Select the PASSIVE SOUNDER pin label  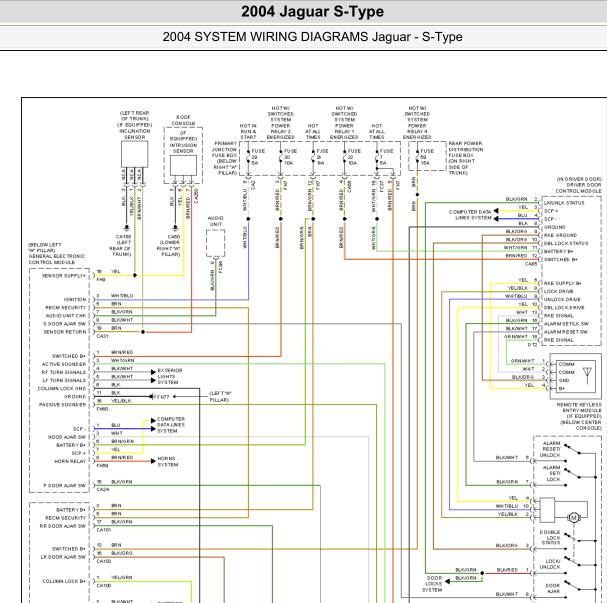click(x=63, y=404)
